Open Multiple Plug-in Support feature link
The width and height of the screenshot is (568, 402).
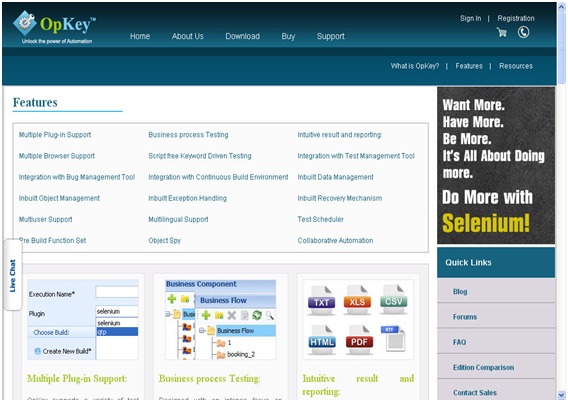pos(55,135)
